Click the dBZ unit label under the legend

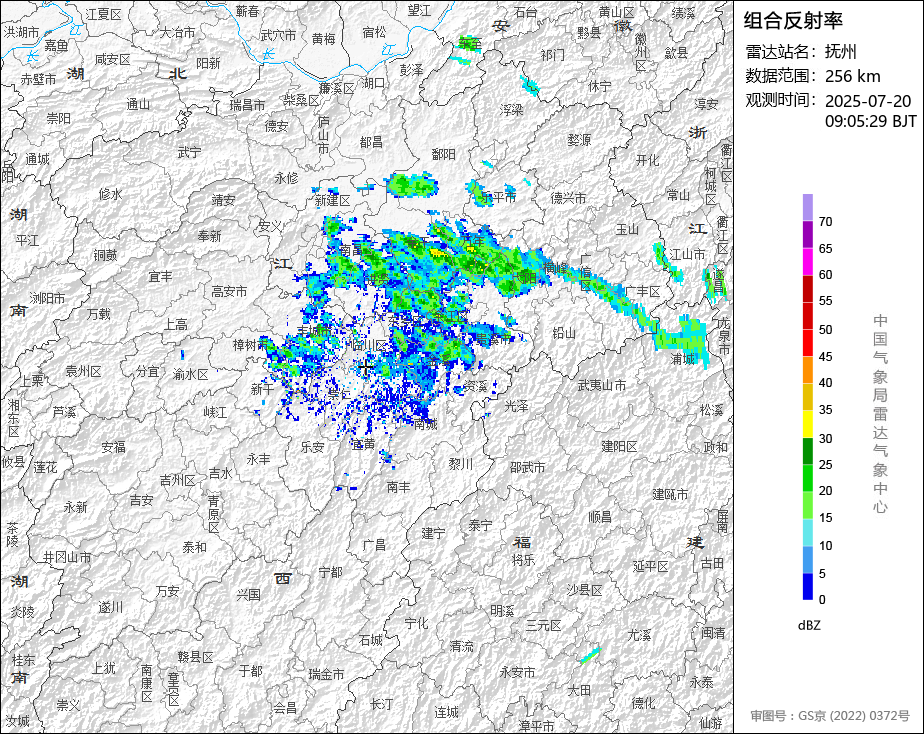pyautogui.click(x=808, y=625)
